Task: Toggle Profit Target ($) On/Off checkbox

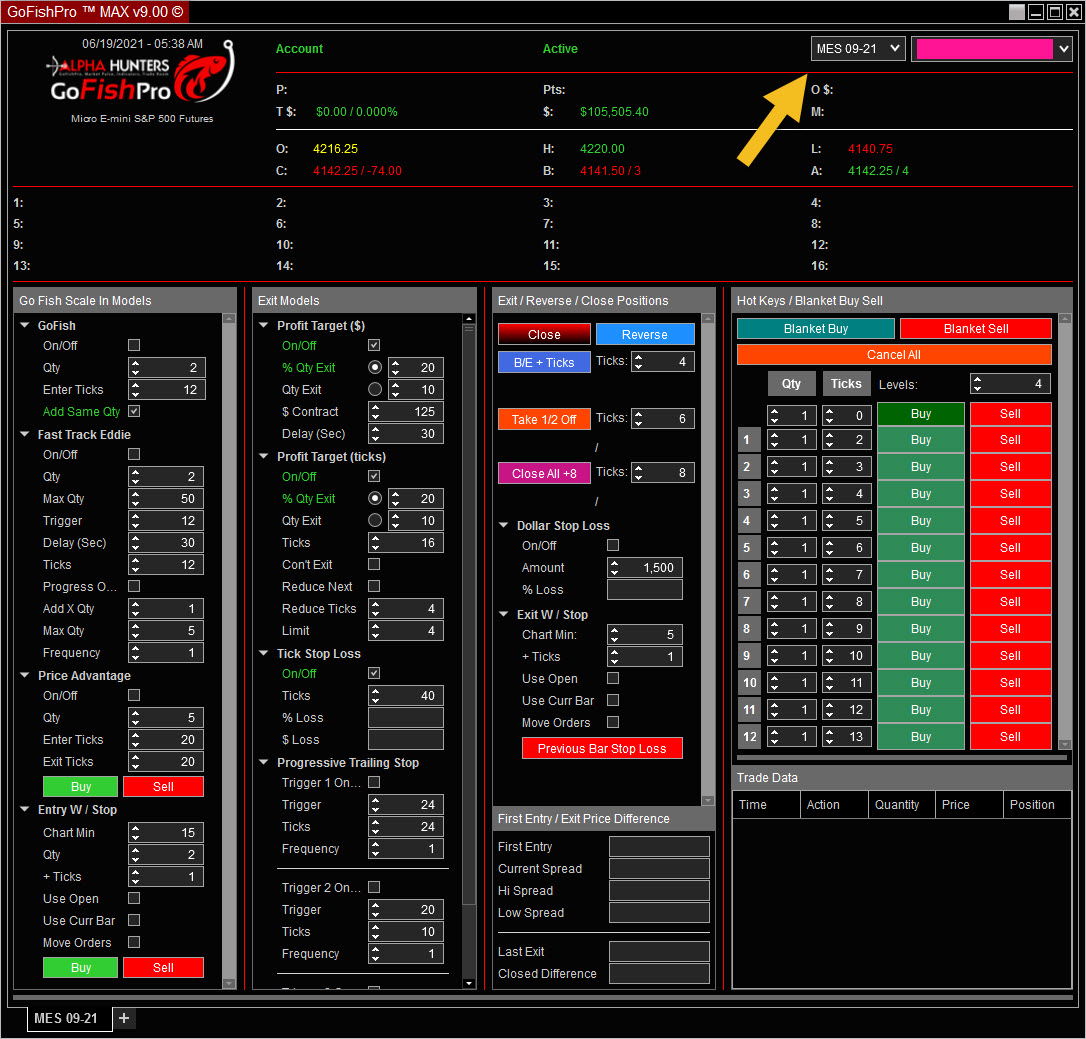Action: 374,345
